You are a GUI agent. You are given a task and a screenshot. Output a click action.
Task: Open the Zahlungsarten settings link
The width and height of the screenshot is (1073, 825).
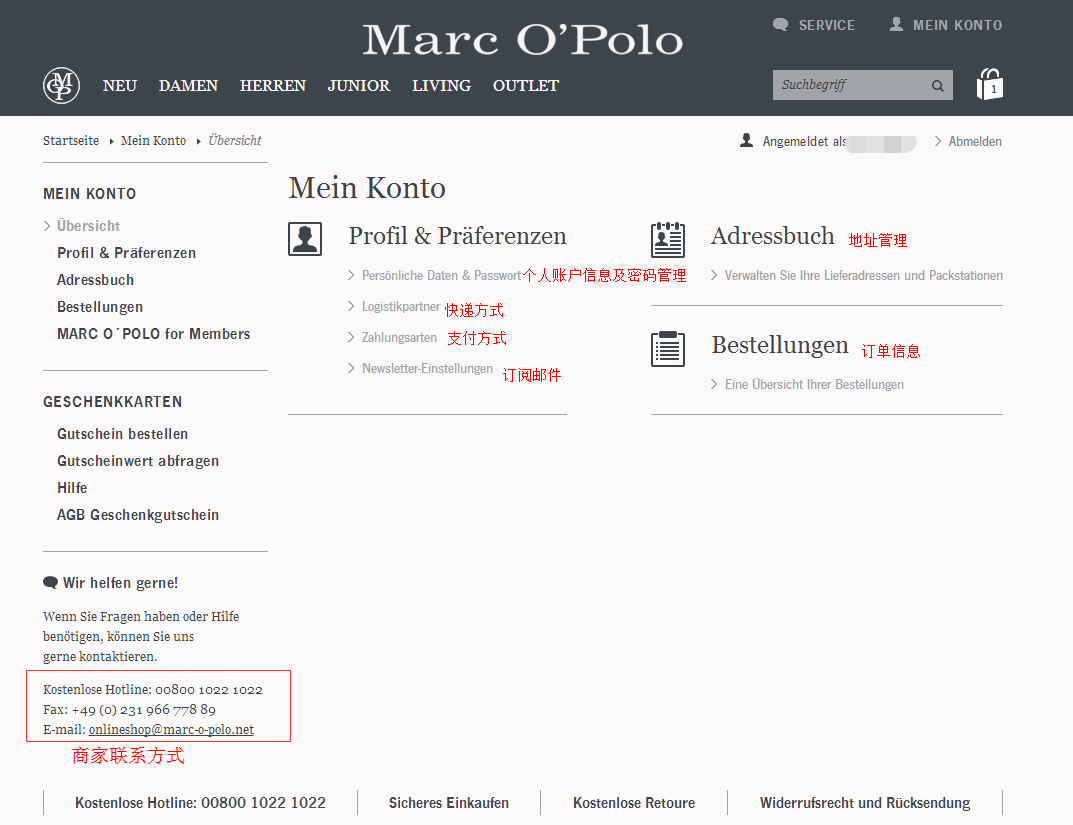pyautogui.click(x=399, y=338)
